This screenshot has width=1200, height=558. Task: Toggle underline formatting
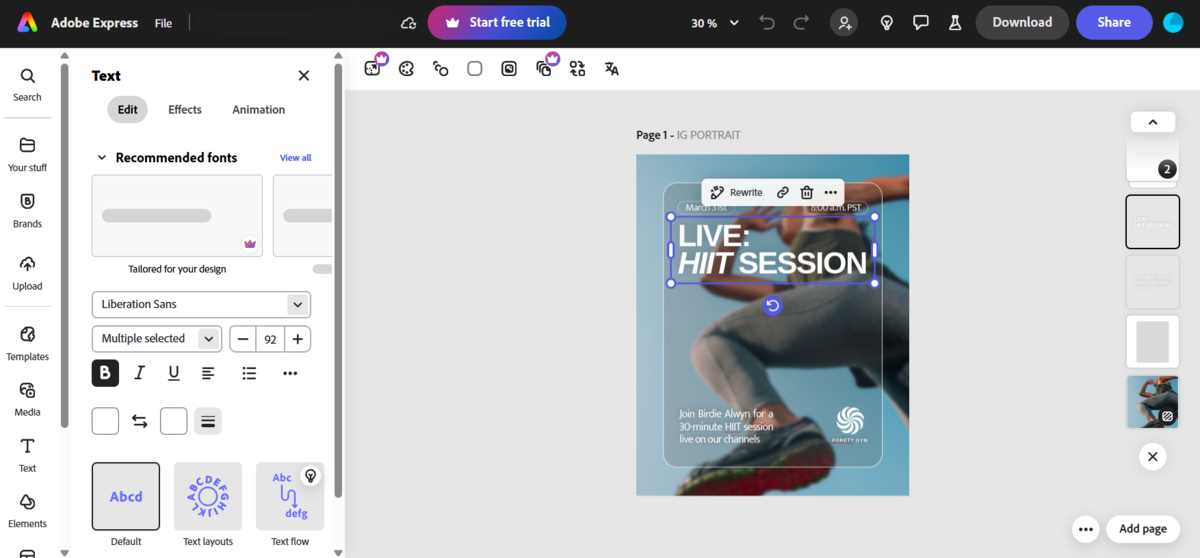click(174, 373)
